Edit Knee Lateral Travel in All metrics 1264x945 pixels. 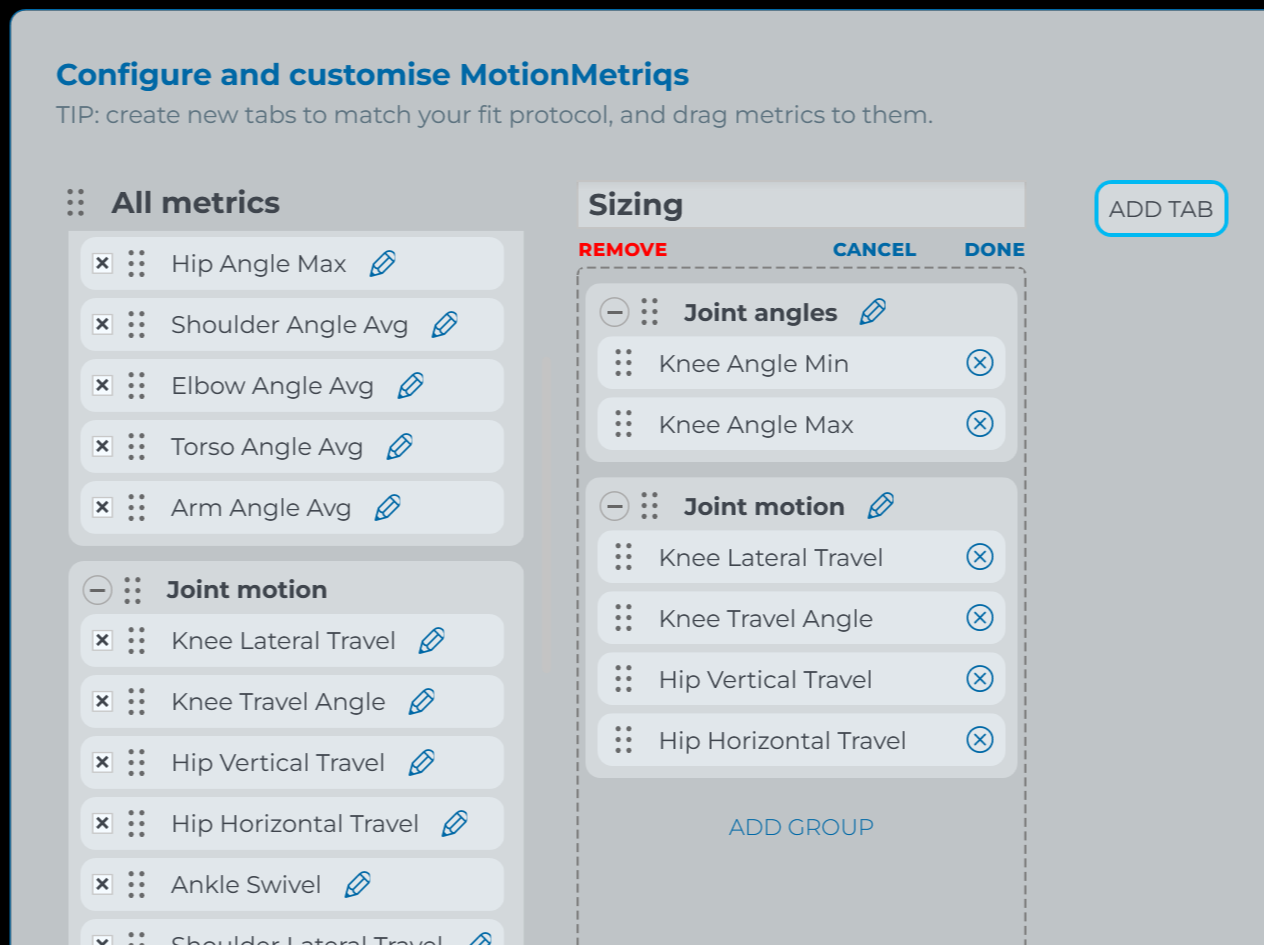click(x=432, y=641)
